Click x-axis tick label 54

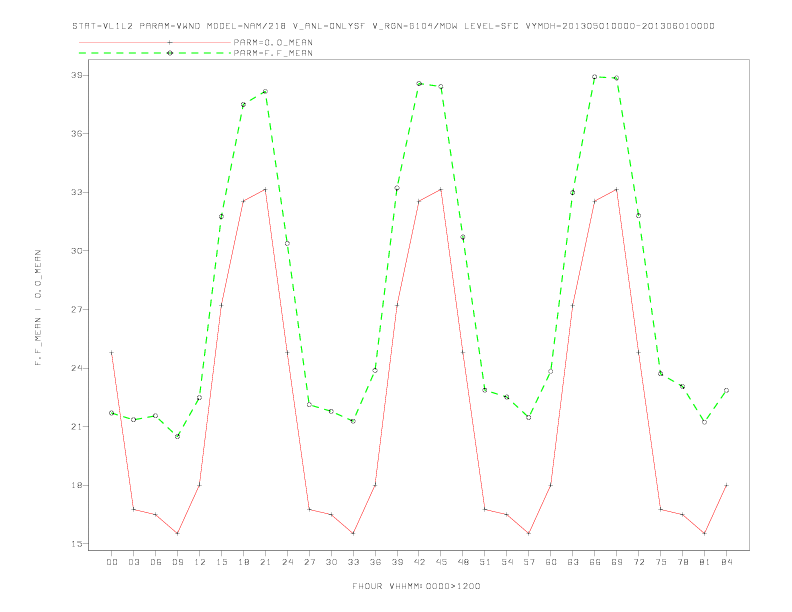pos(507,562)
